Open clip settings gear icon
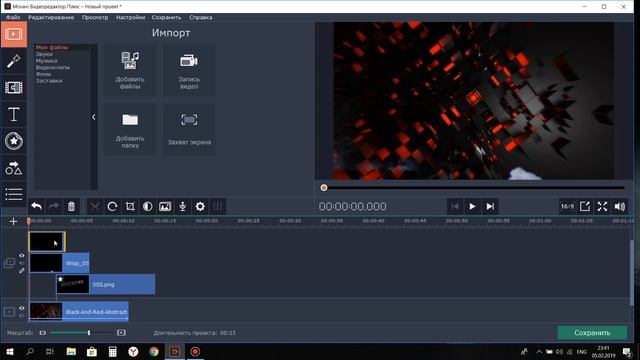This screenshot has height=360, width=640. coord(200,207)
